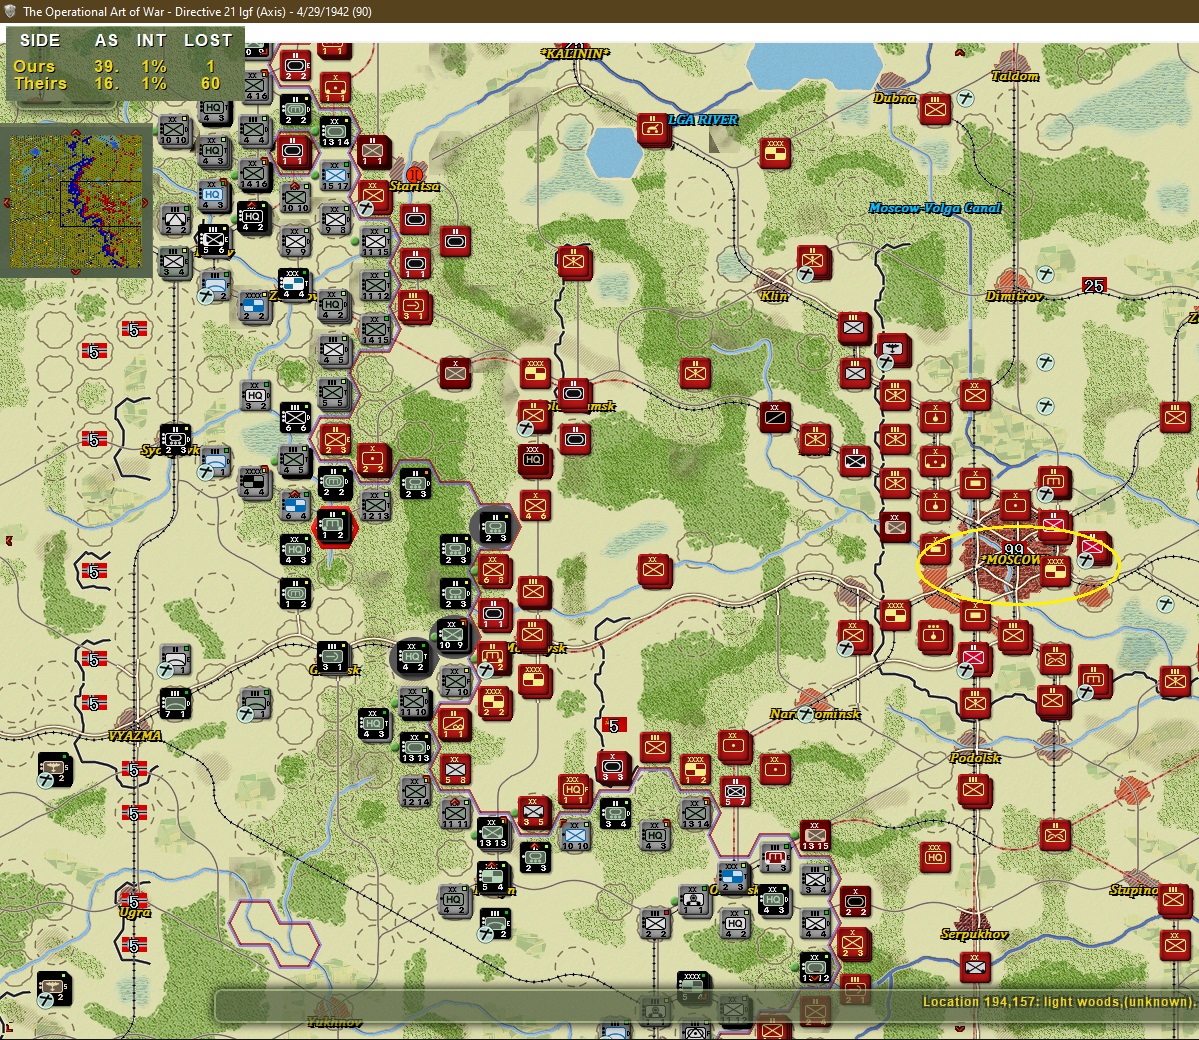Select German XX infantry 7-10
Image resolution: width=1199 pixels, height=1040 pixels.
tap(455, 681)
